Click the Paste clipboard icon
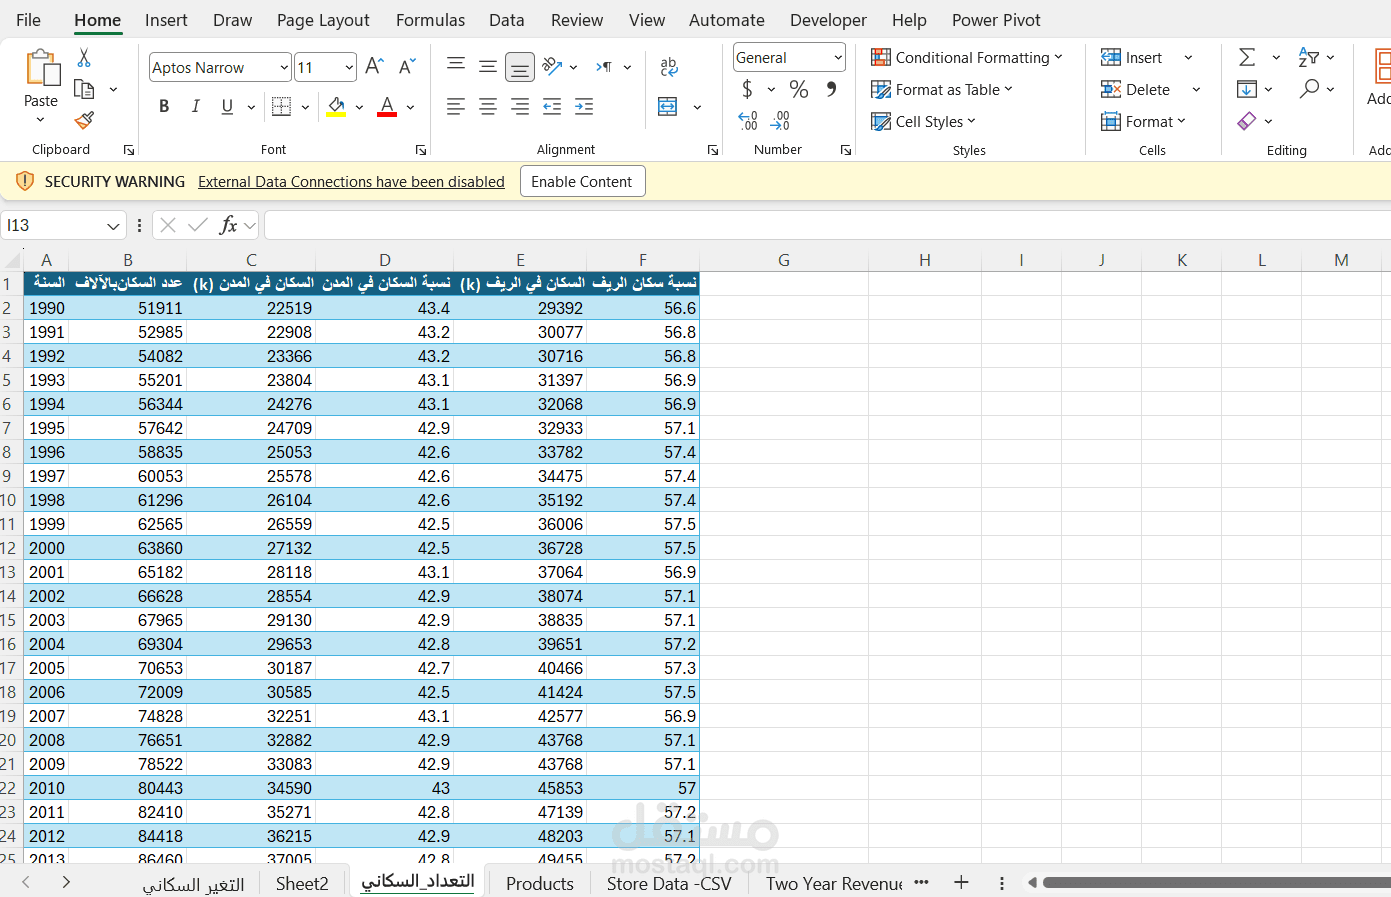 (41, 68)
